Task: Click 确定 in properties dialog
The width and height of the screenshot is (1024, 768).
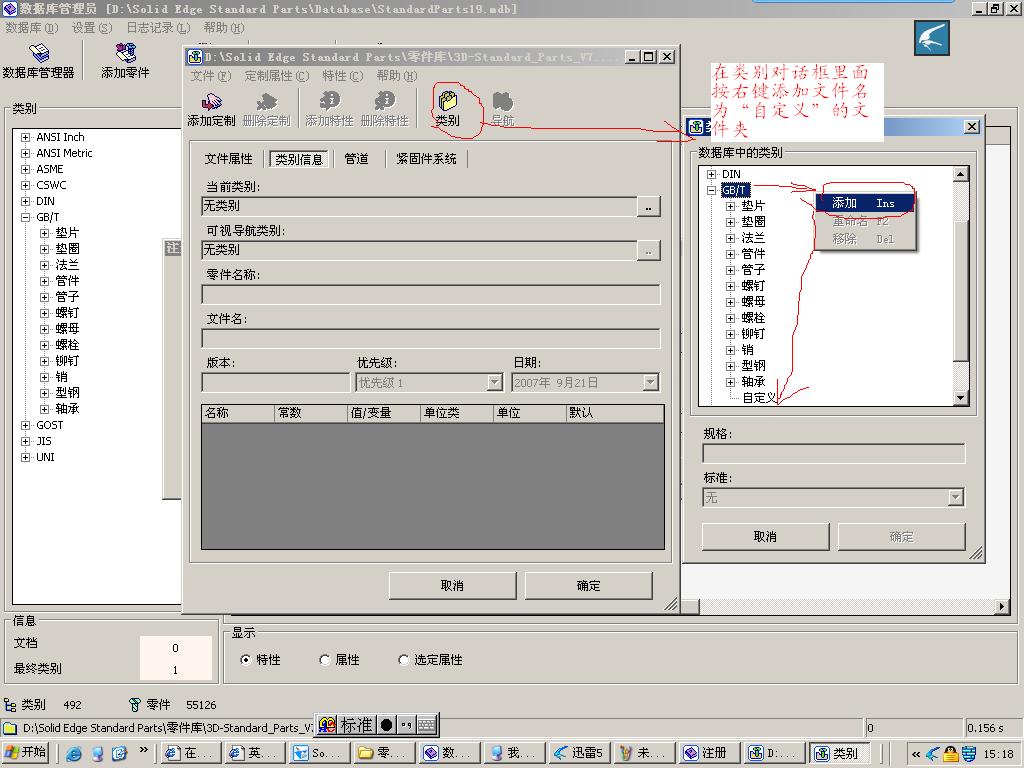Action: coord(588,586)
